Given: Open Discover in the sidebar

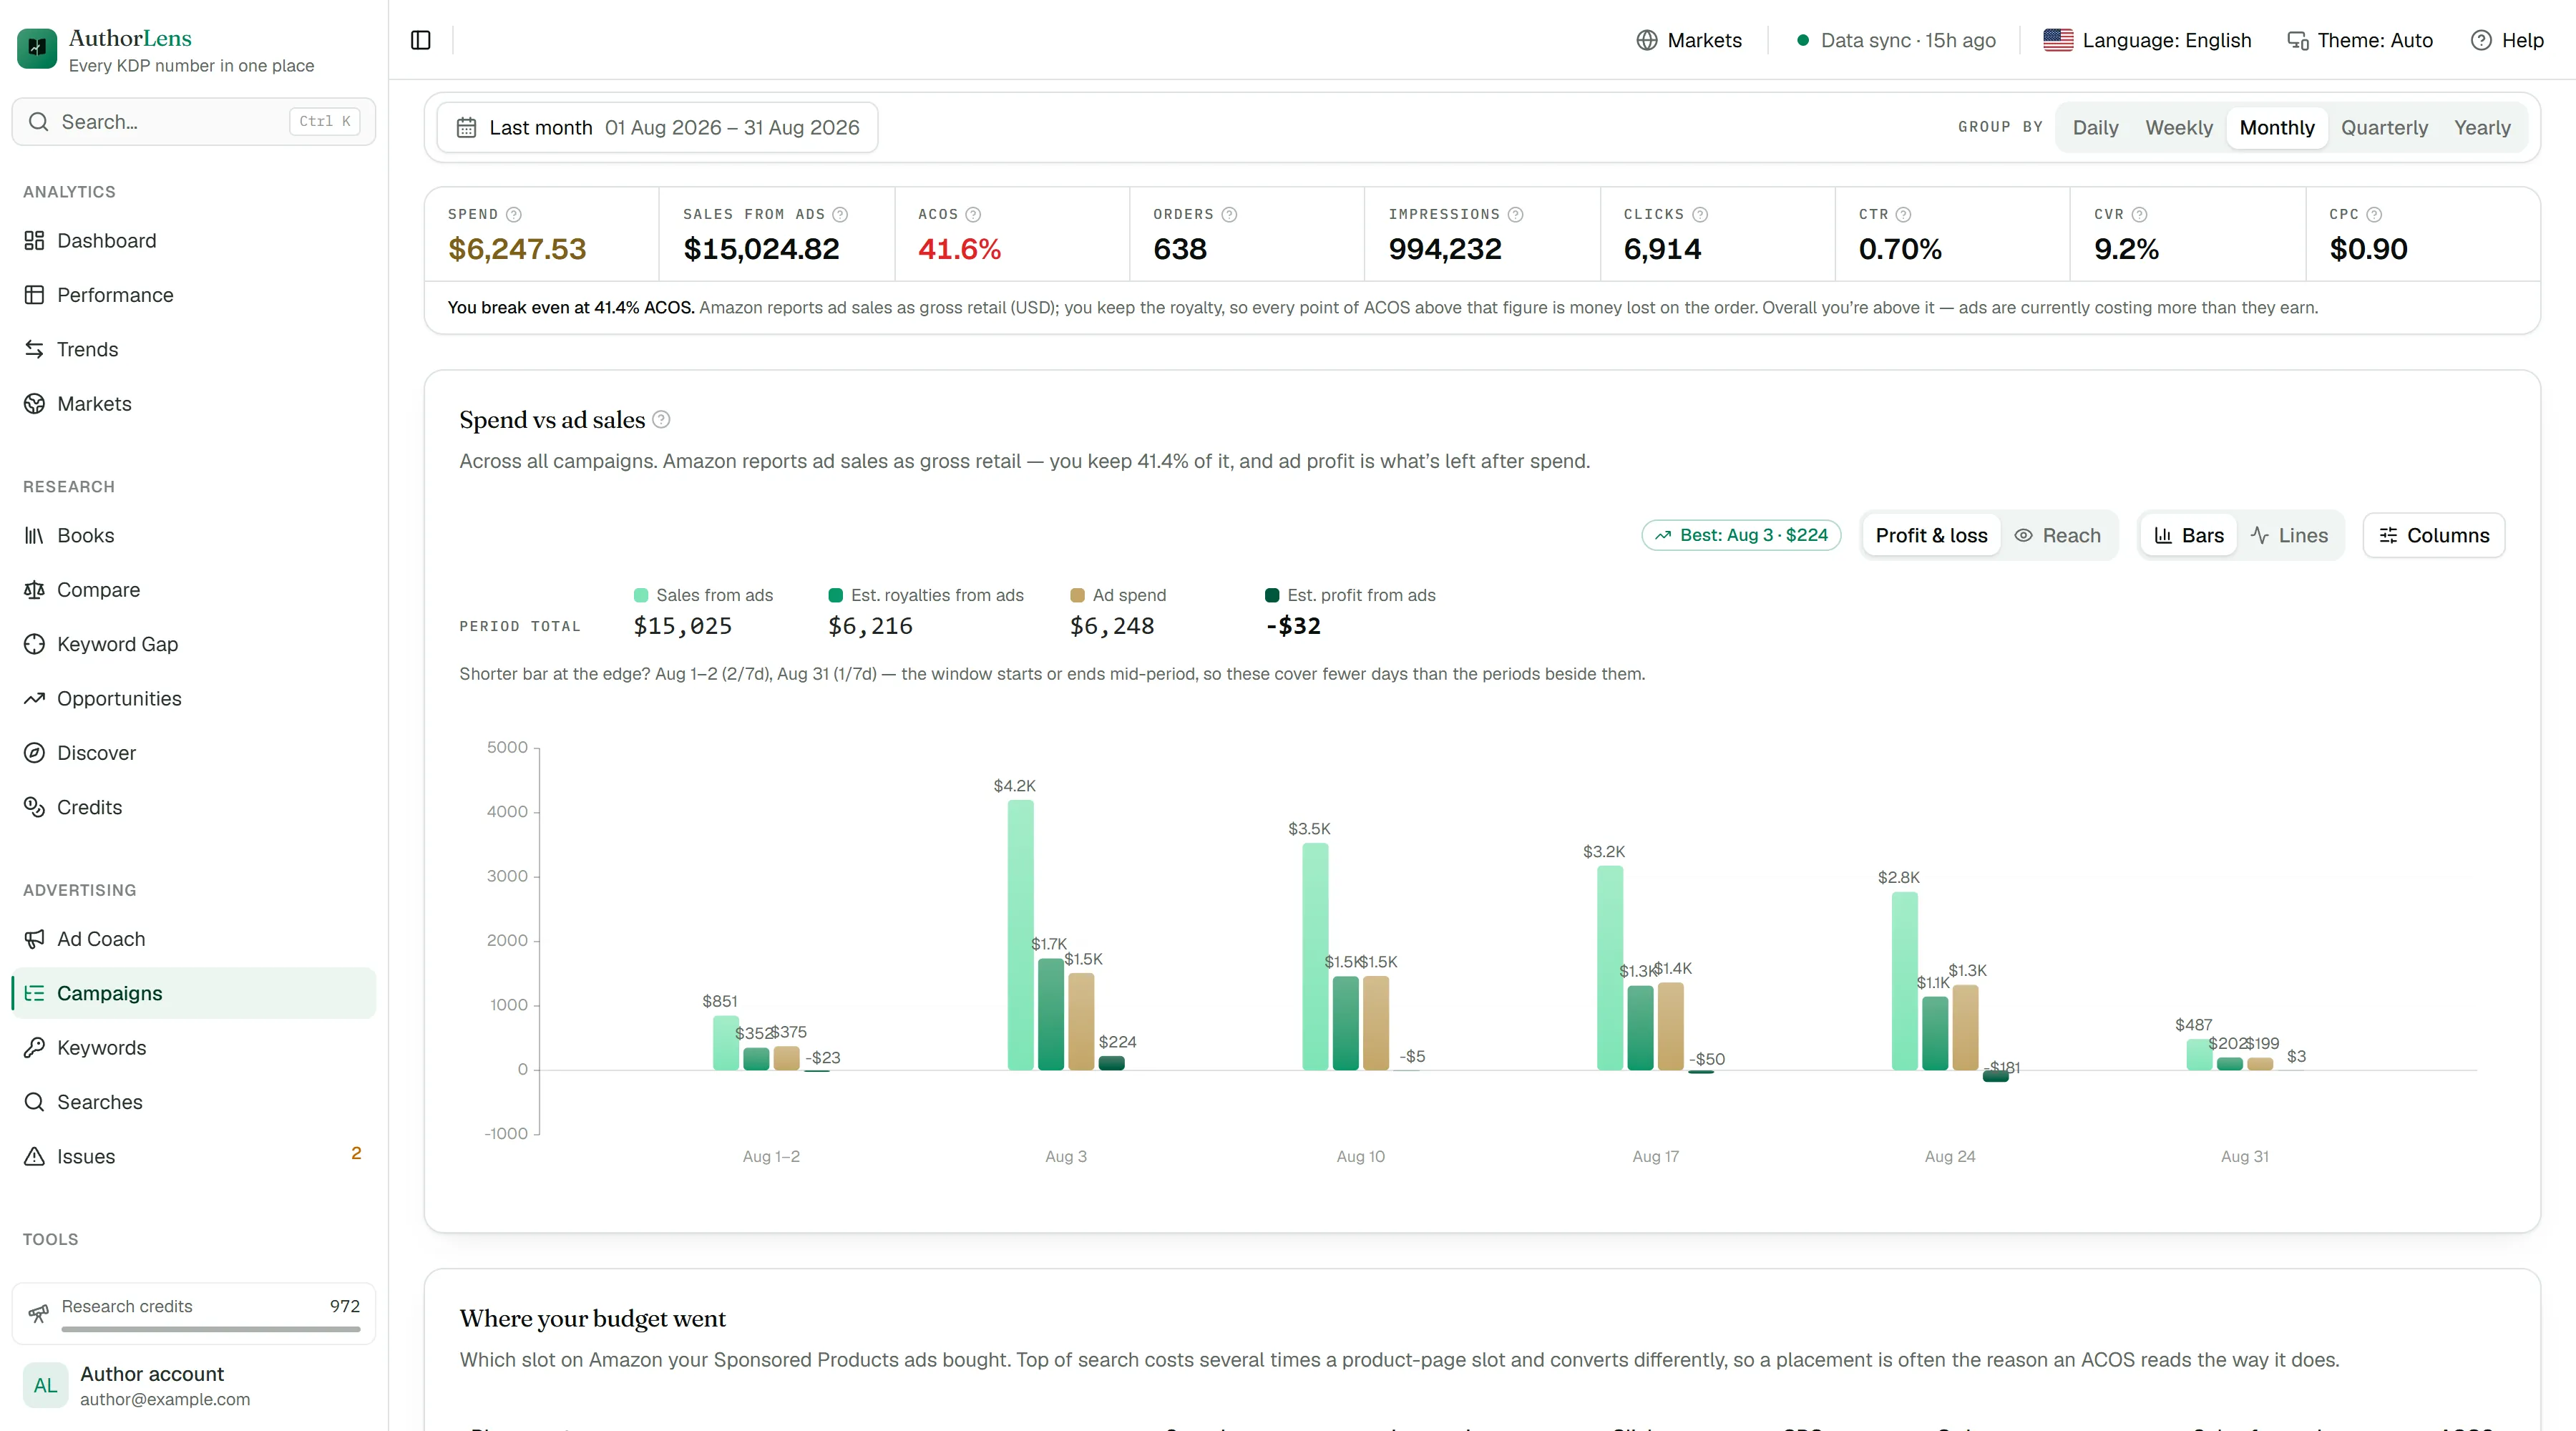Looking at the screenshot, I should pos(193,752).
